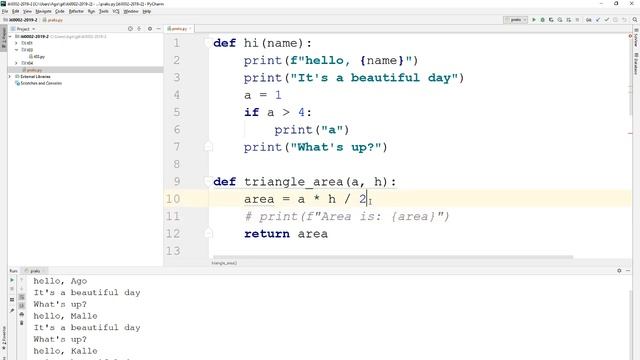Image resolution: width=640 pixels, height=360 pixels.
Task: Collapse the project root folder
Action: [10, 36]
